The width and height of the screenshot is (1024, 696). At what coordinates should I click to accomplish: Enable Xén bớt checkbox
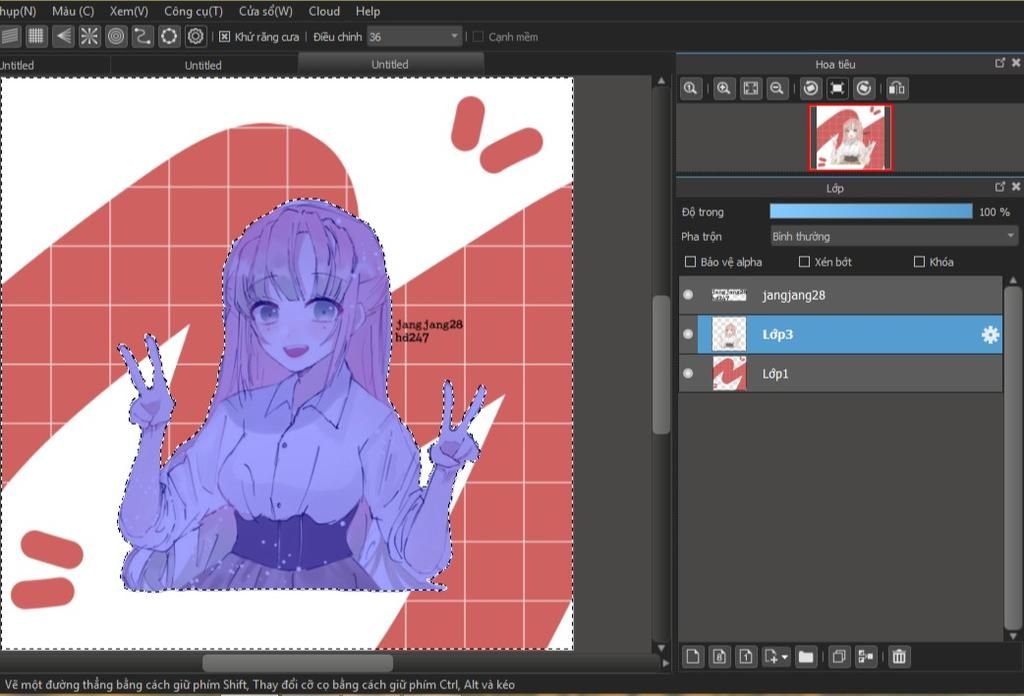(x=805, y=262)
